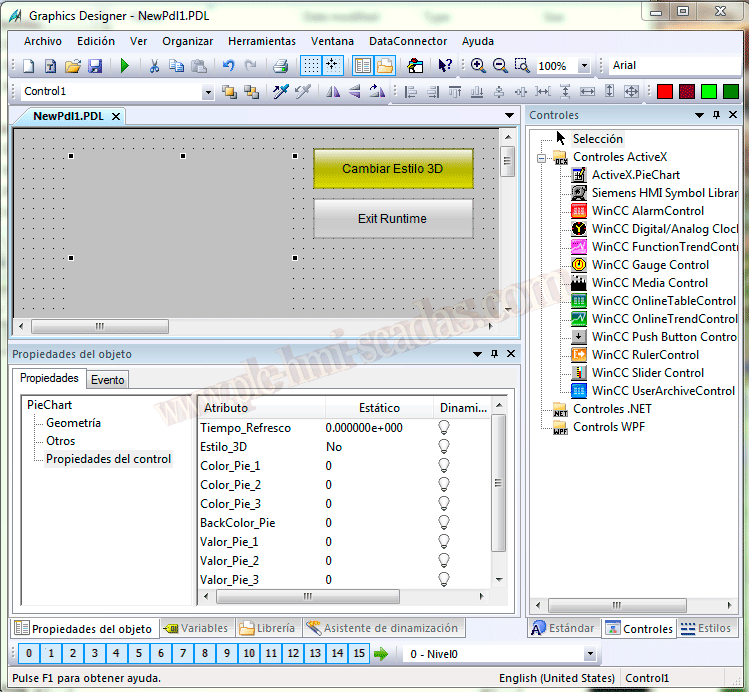749x692 pixels.
Task: Click the Undo arrow icon
Action: 228,66
